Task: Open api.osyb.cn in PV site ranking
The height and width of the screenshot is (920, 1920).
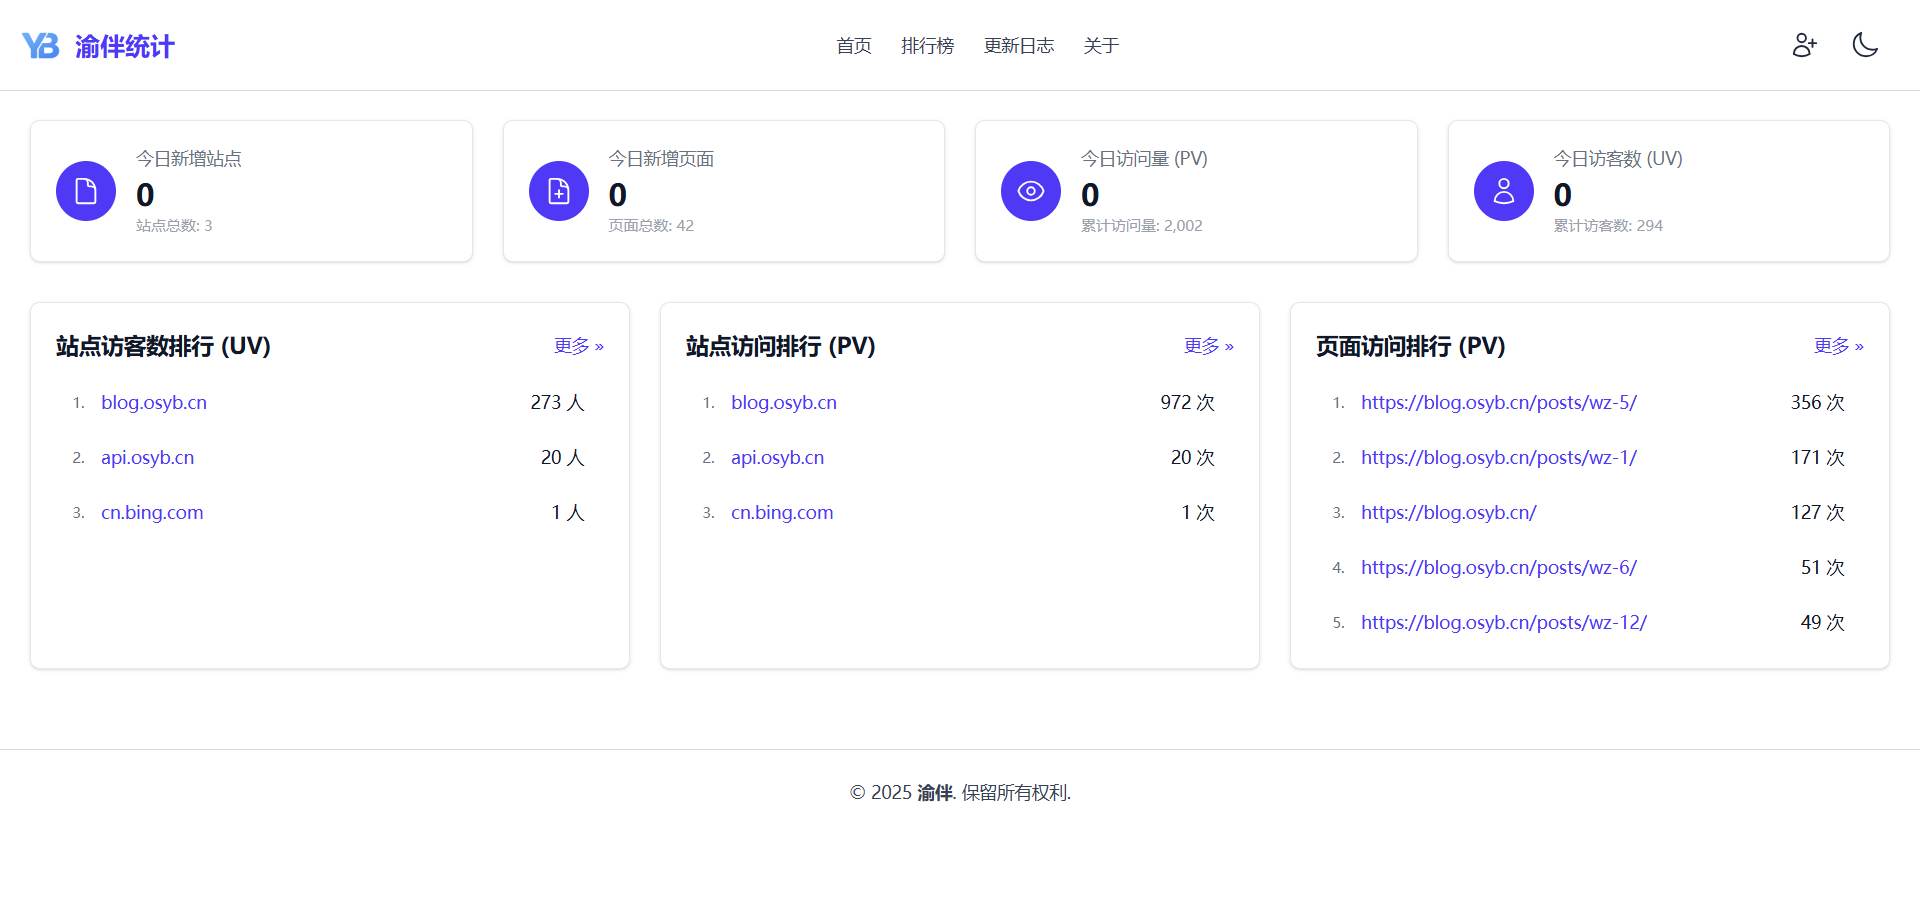Action: coord(777,458)
